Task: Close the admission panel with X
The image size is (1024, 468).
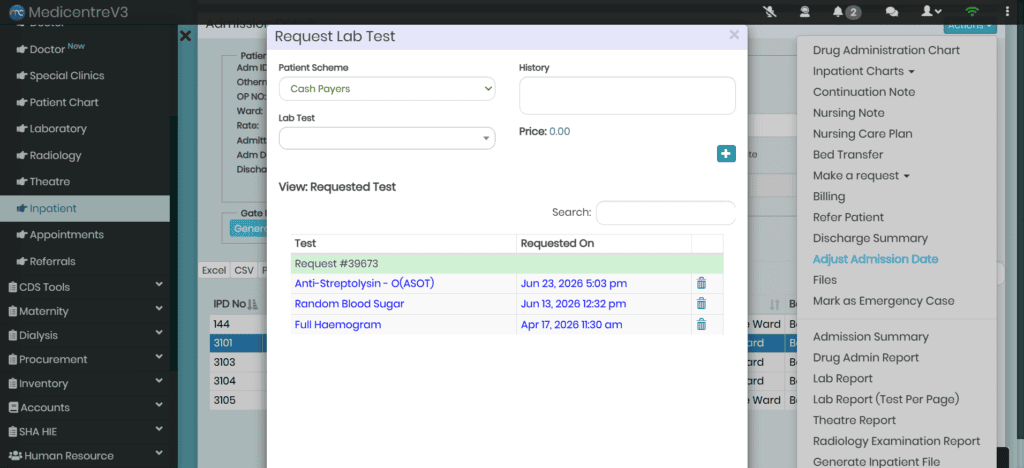Action: [x=185, y=36]
